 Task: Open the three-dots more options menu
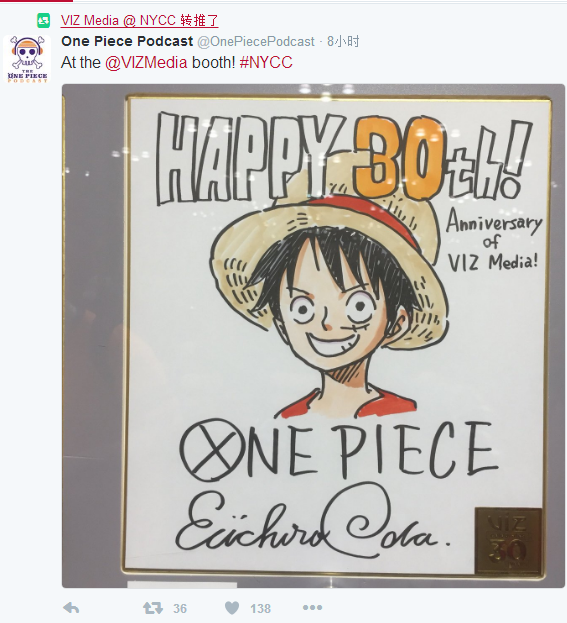coord(312,608)
